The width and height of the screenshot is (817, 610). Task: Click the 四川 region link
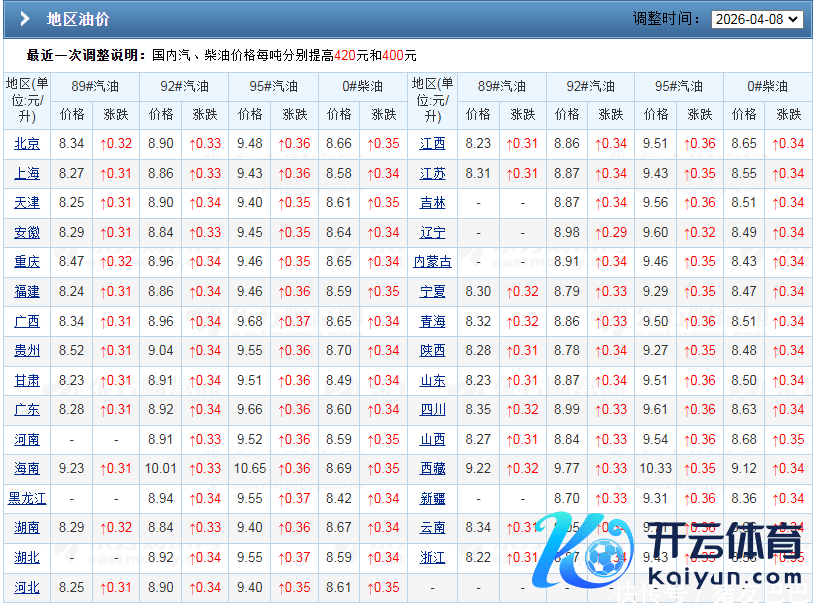pos(433,410)
